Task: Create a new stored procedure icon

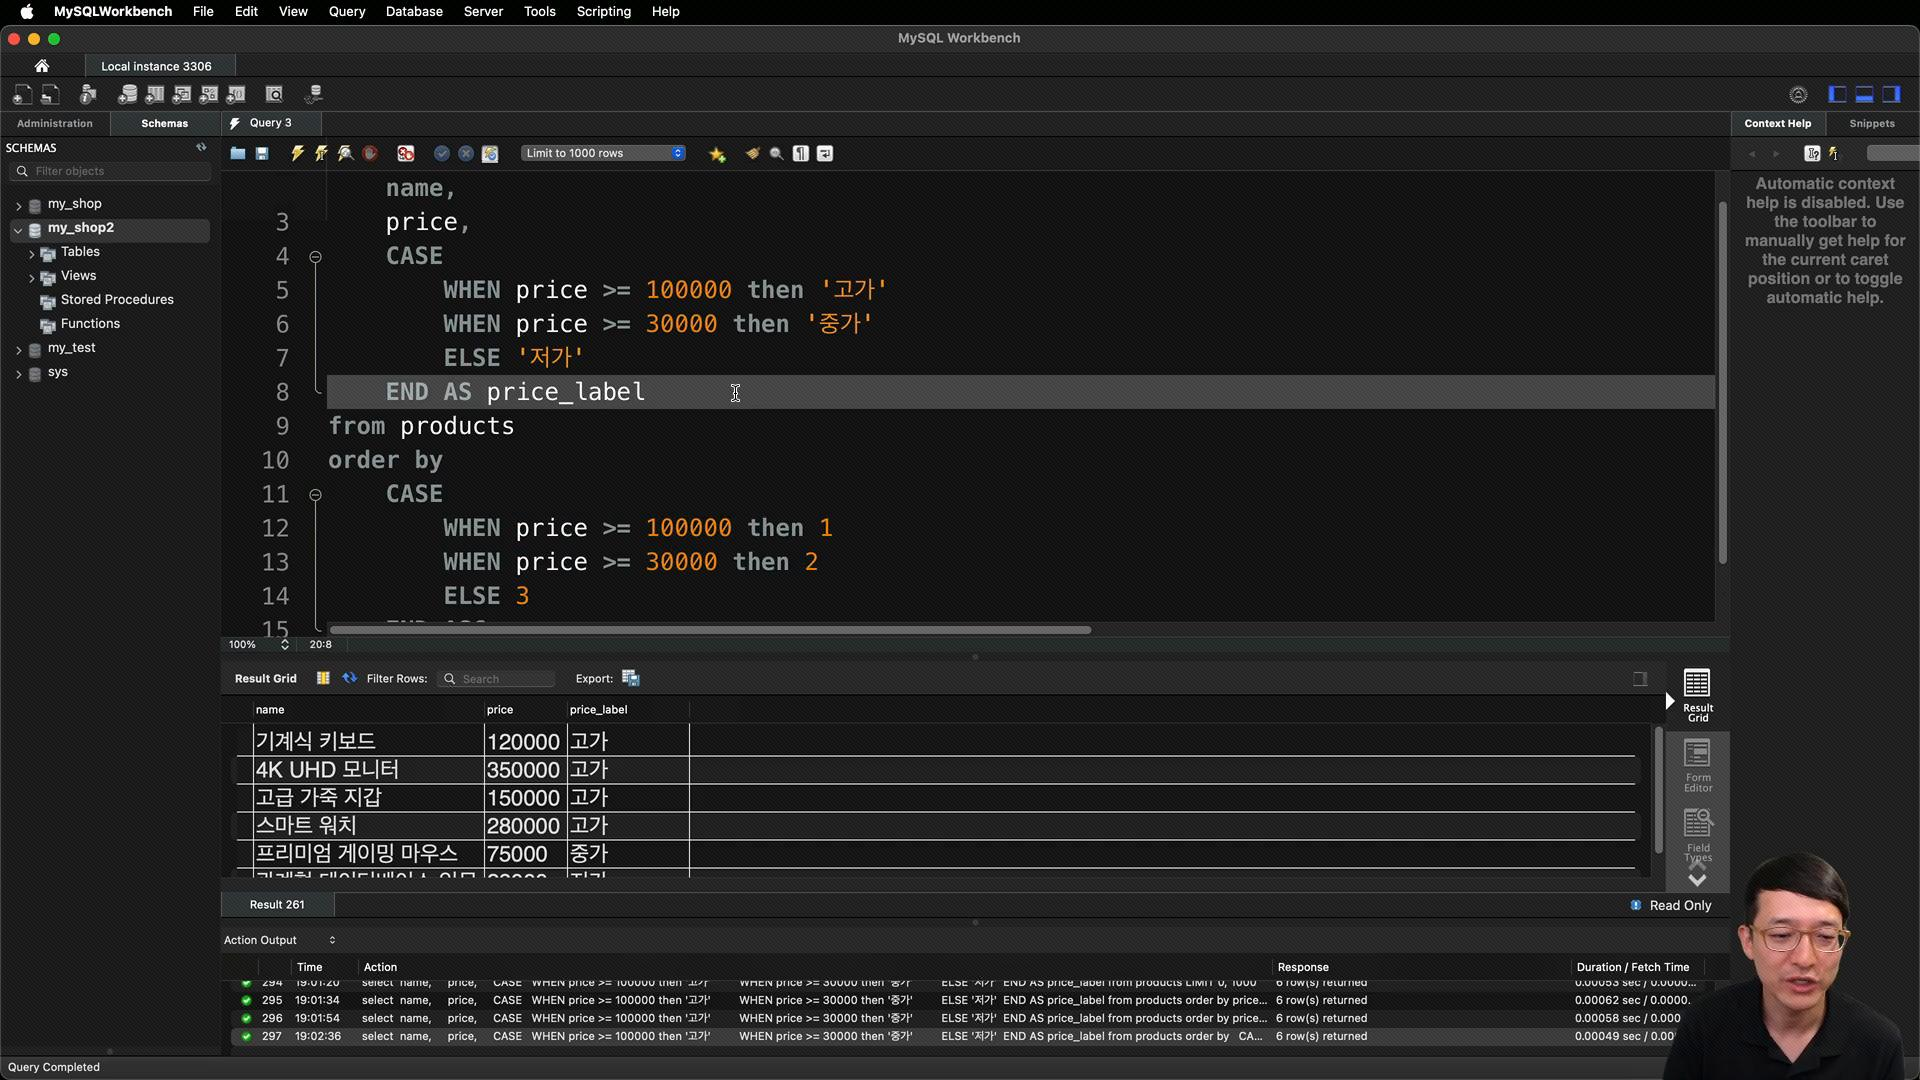Action: [209, 94]
